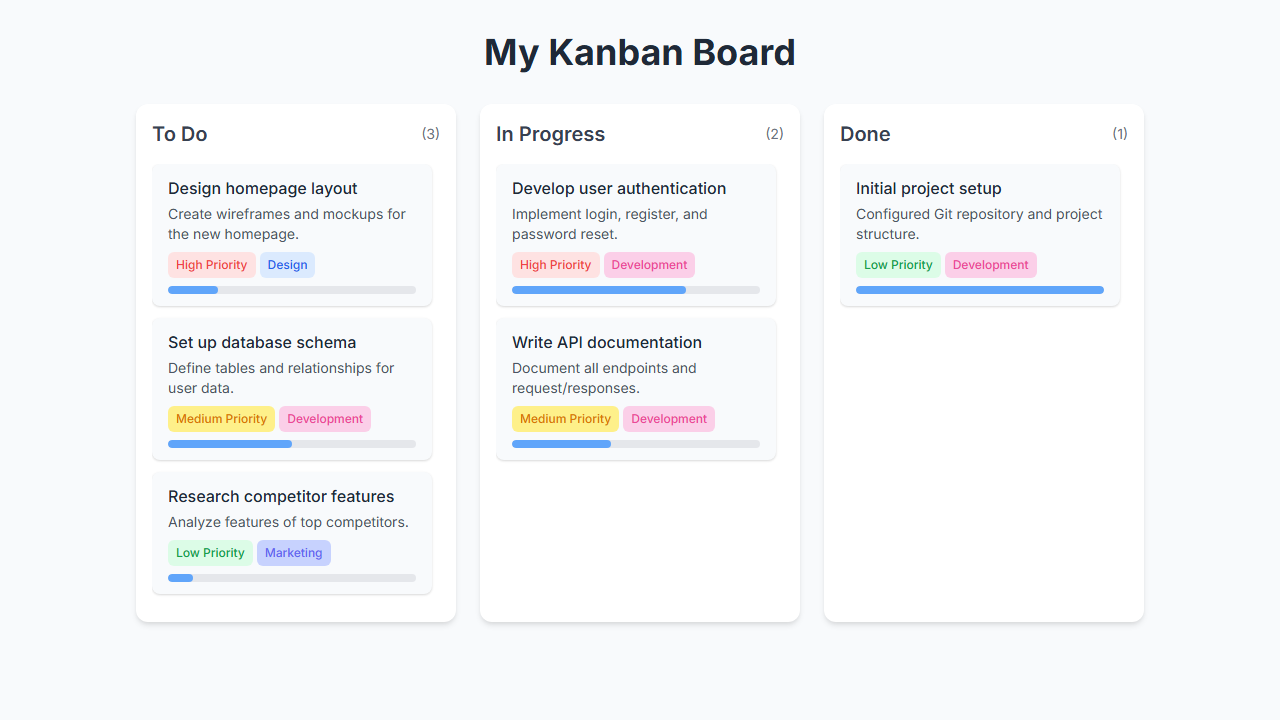Click the blue Design tag
Screen dimensions: 1280x720
point(287,265)
